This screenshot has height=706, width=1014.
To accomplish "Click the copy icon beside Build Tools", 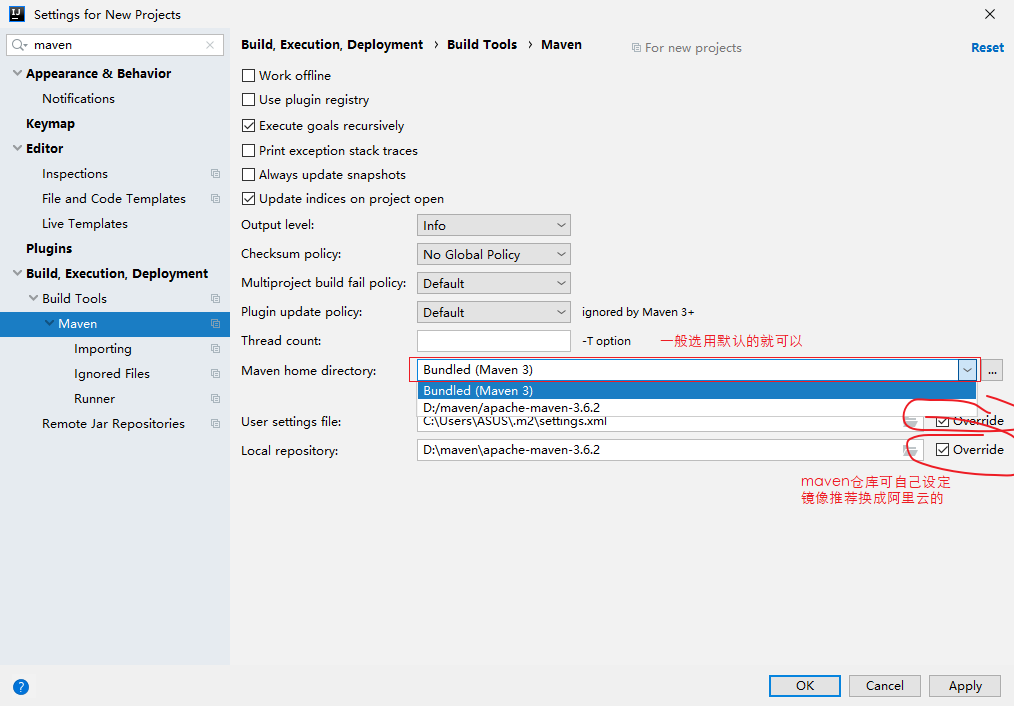I will coord(215,298).
